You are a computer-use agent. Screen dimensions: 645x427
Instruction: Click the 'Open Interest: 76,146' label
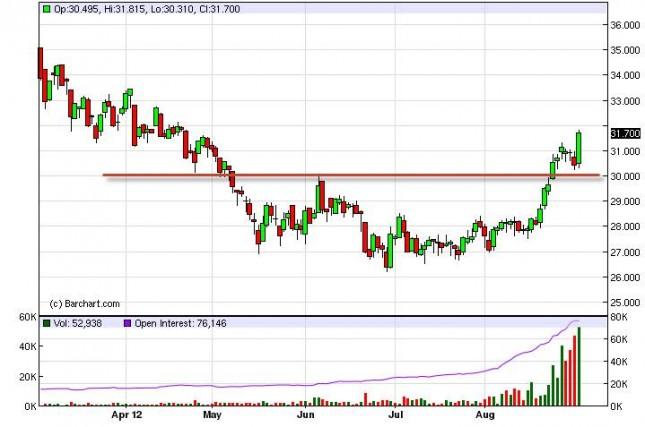(181, 323)
